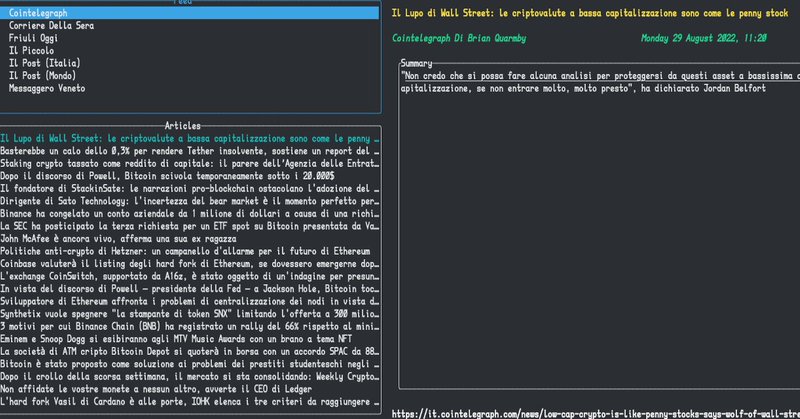Click the Articles panel title
Screen dimensions: 800x419
point(183,126)
